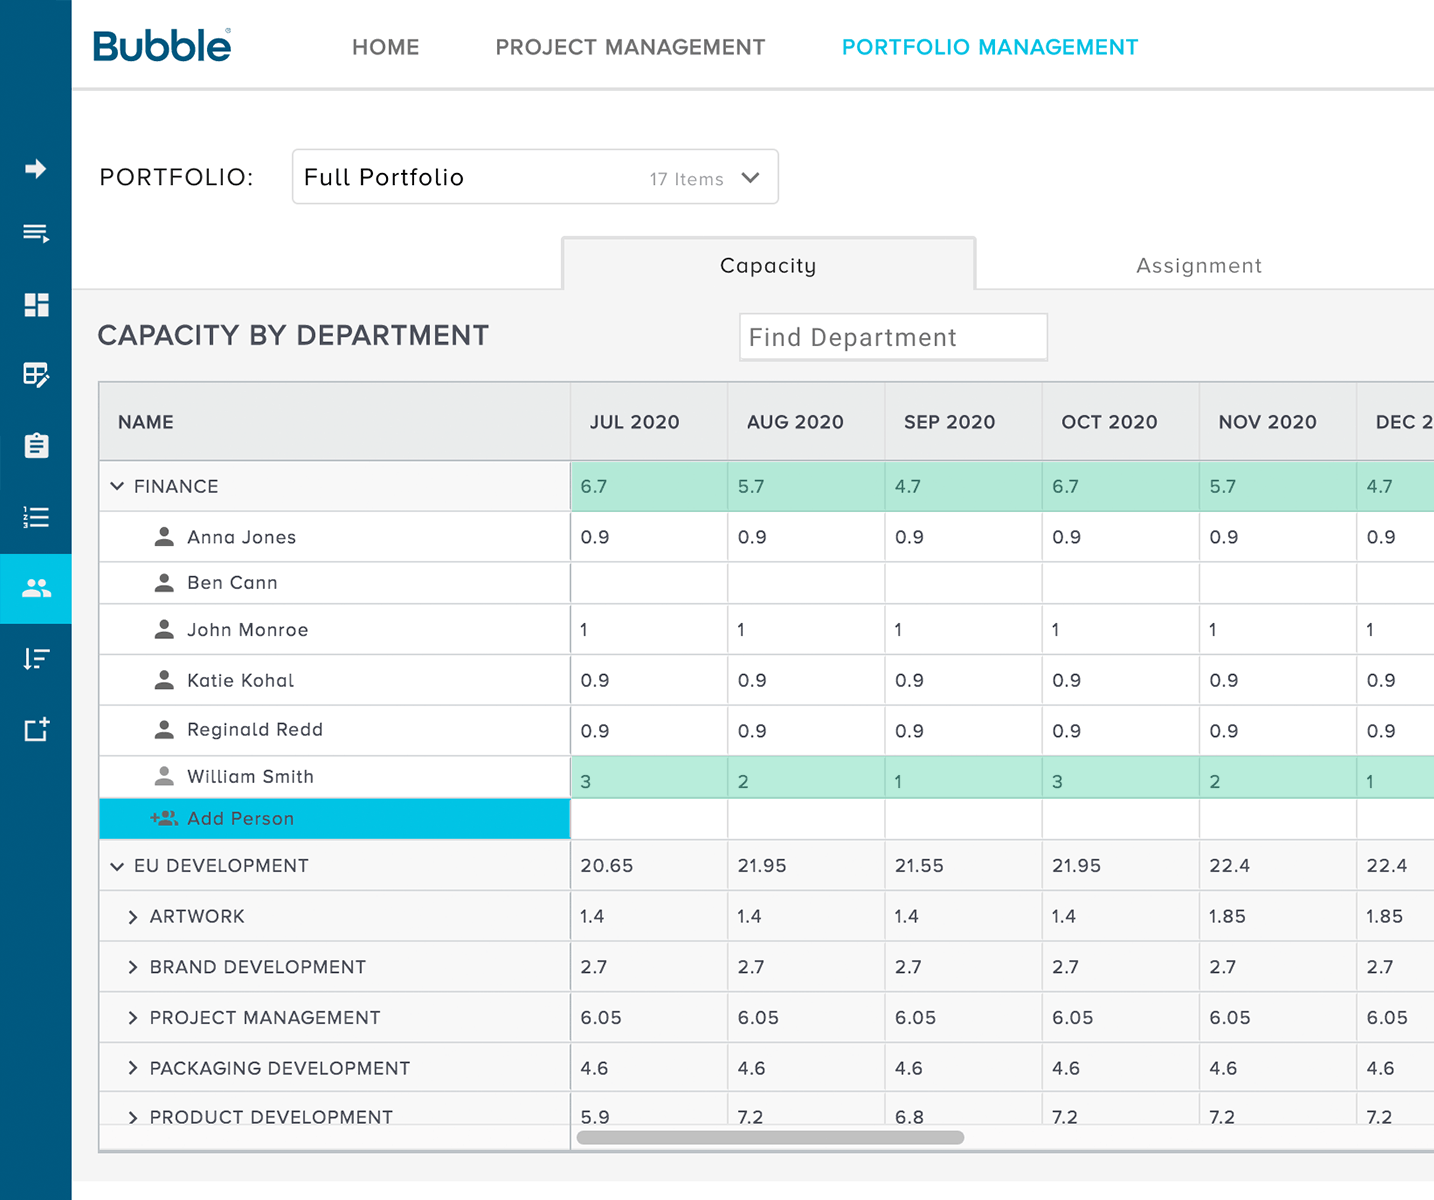Image resolution: width=1434 pixels, height=1200 pixels.
Task: Go to the HOME menu item
Action: 385,47
